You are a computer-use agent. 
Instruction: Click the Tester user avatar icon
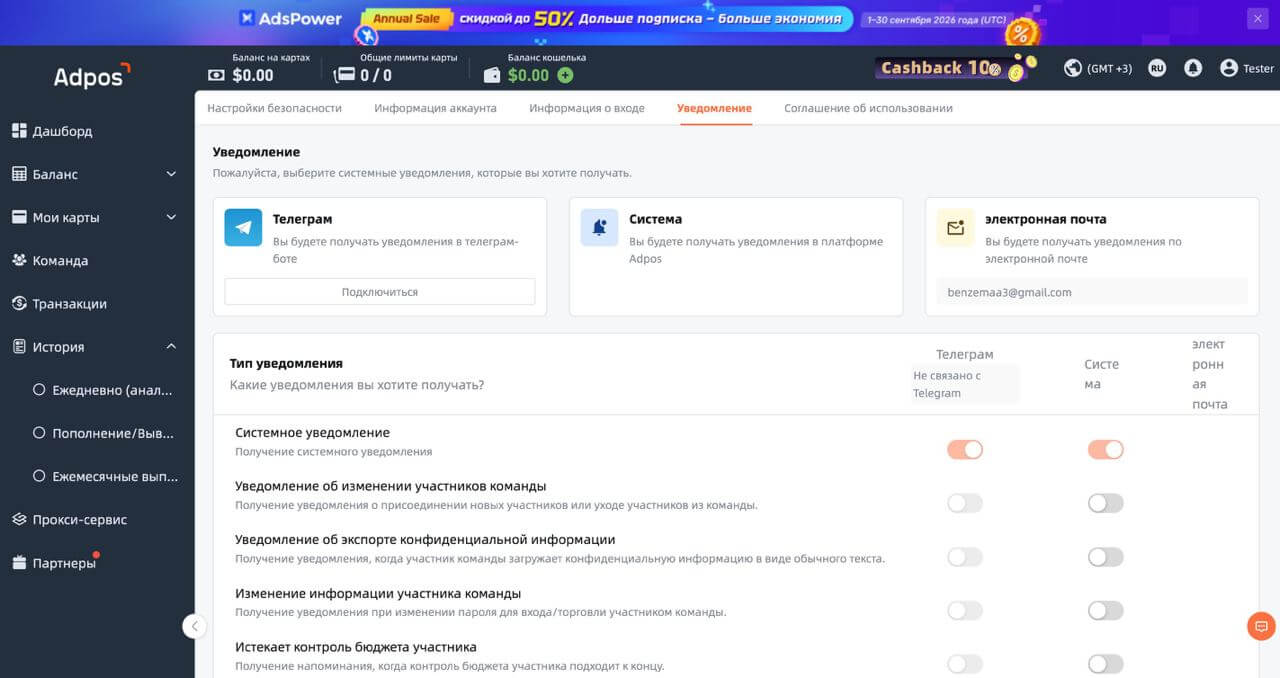[1229, 68]
